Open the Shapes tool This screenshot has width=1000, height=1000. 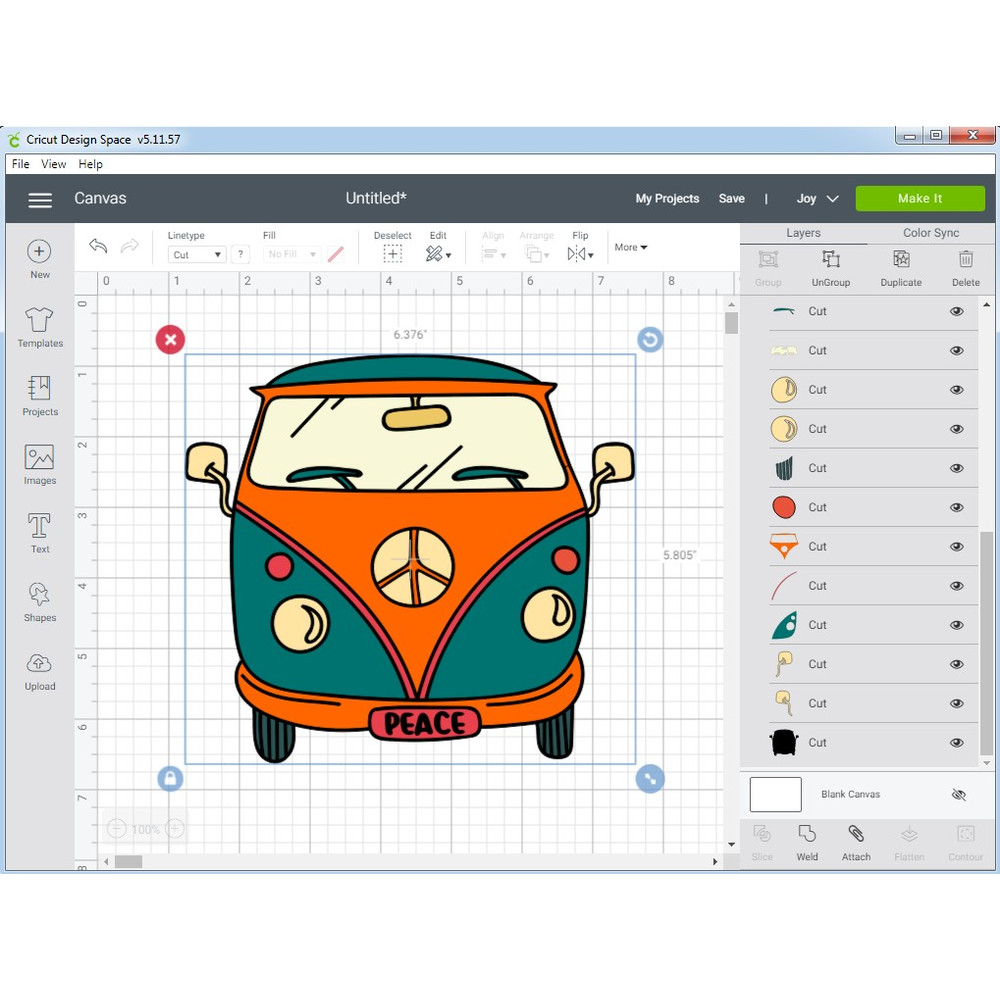(40, 601)
